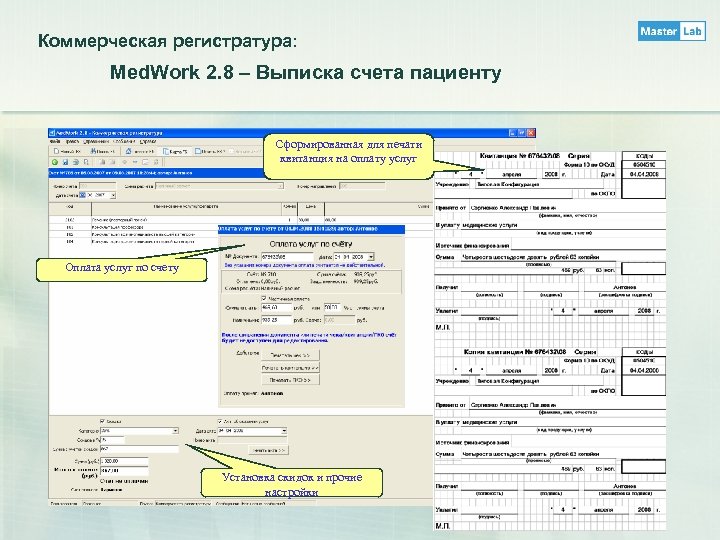Click the first toolbar button with blank page icon
Image resolution: width=720 pixels, height=540 pixels.
(67, 151)
